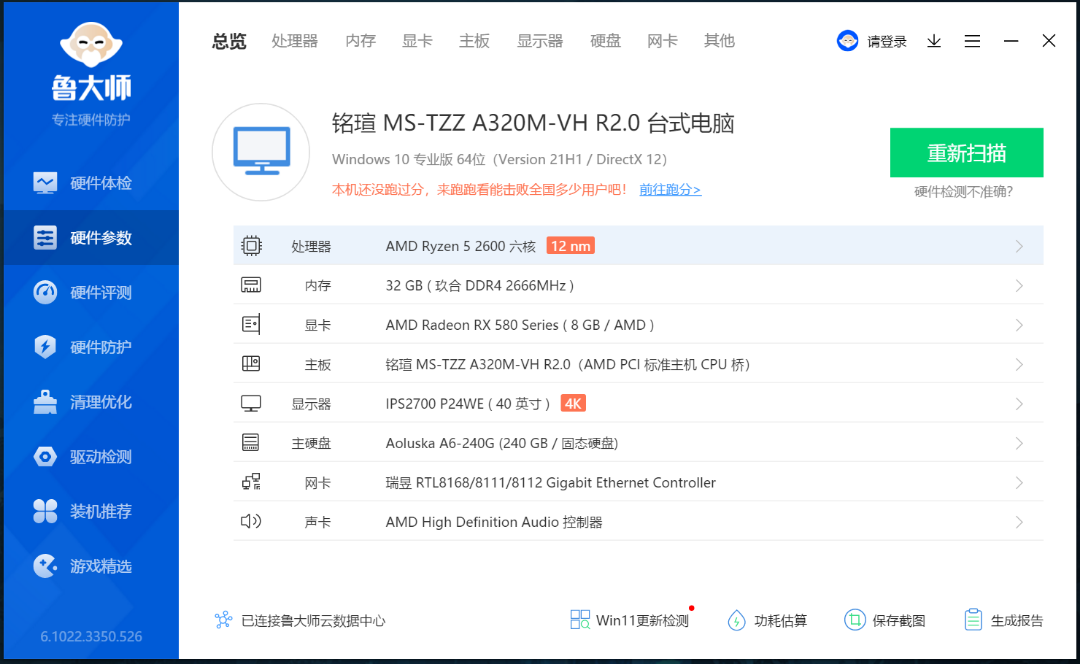The image size is (1080, 664).
Task: Open 硬件防护 shield icon in sidebar
Action: [45, 346]
